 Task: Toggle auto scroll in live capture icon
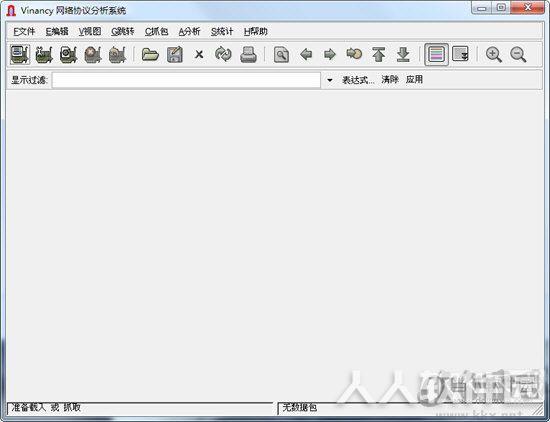pyautogui.click(x=461, y=54)
